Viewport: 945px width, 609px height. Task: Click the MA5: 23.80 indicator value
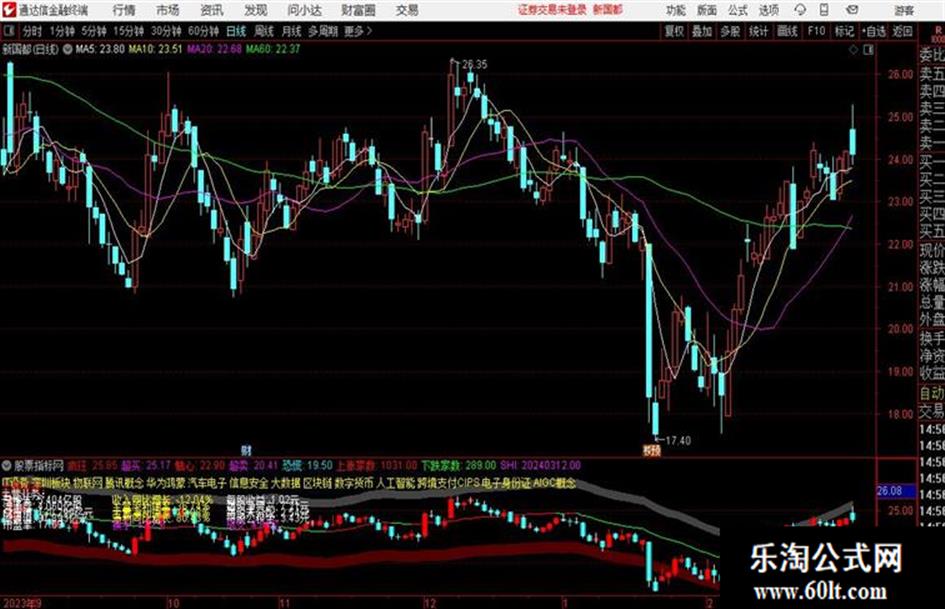tap(100, 49)
